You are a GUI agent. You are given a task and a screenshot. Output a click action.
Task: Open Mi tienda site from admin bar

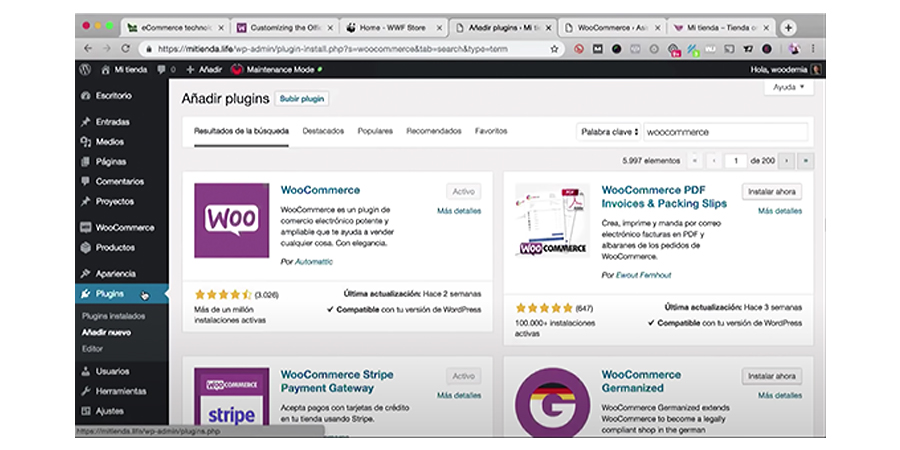pyautogui.click(x=124, y=69)
